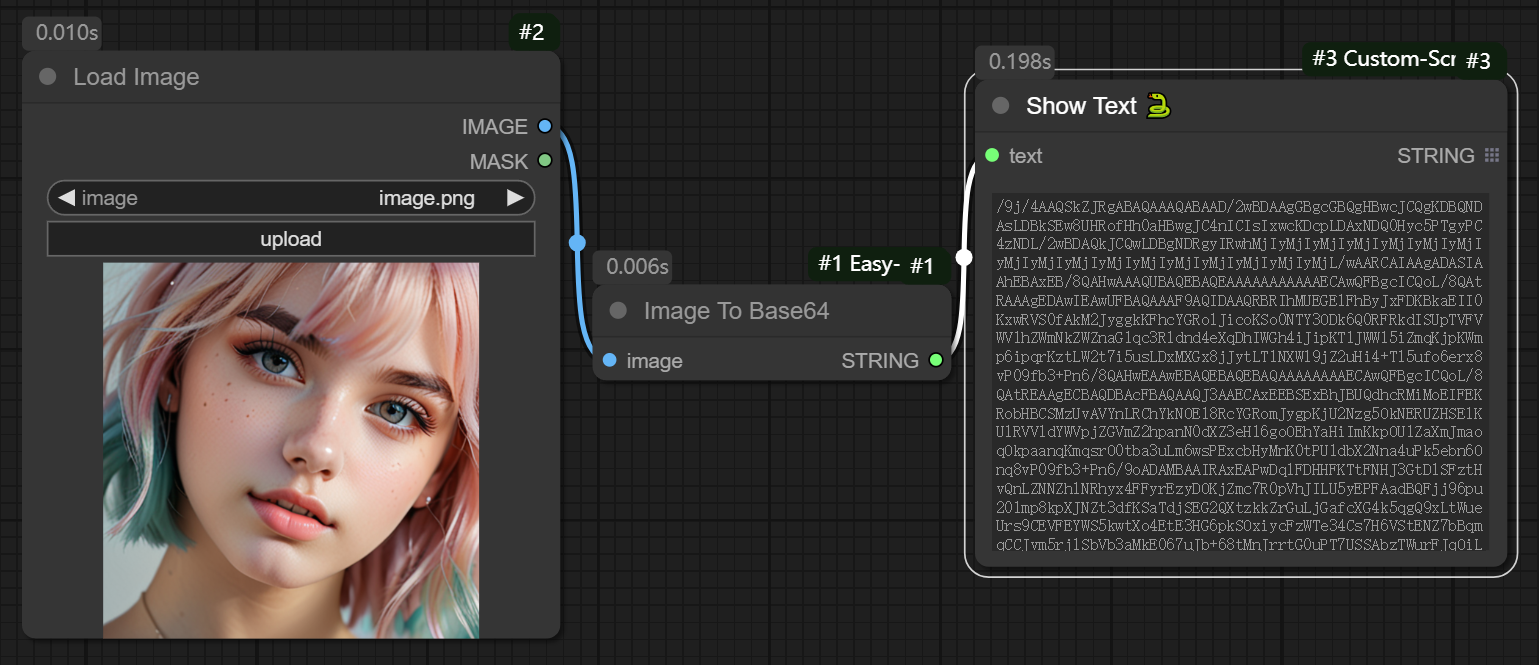The width and height of the screenshot is (1539, 665).
Task: Click the blue image input port on Image To Base64
Action: (x=610, y=360)
